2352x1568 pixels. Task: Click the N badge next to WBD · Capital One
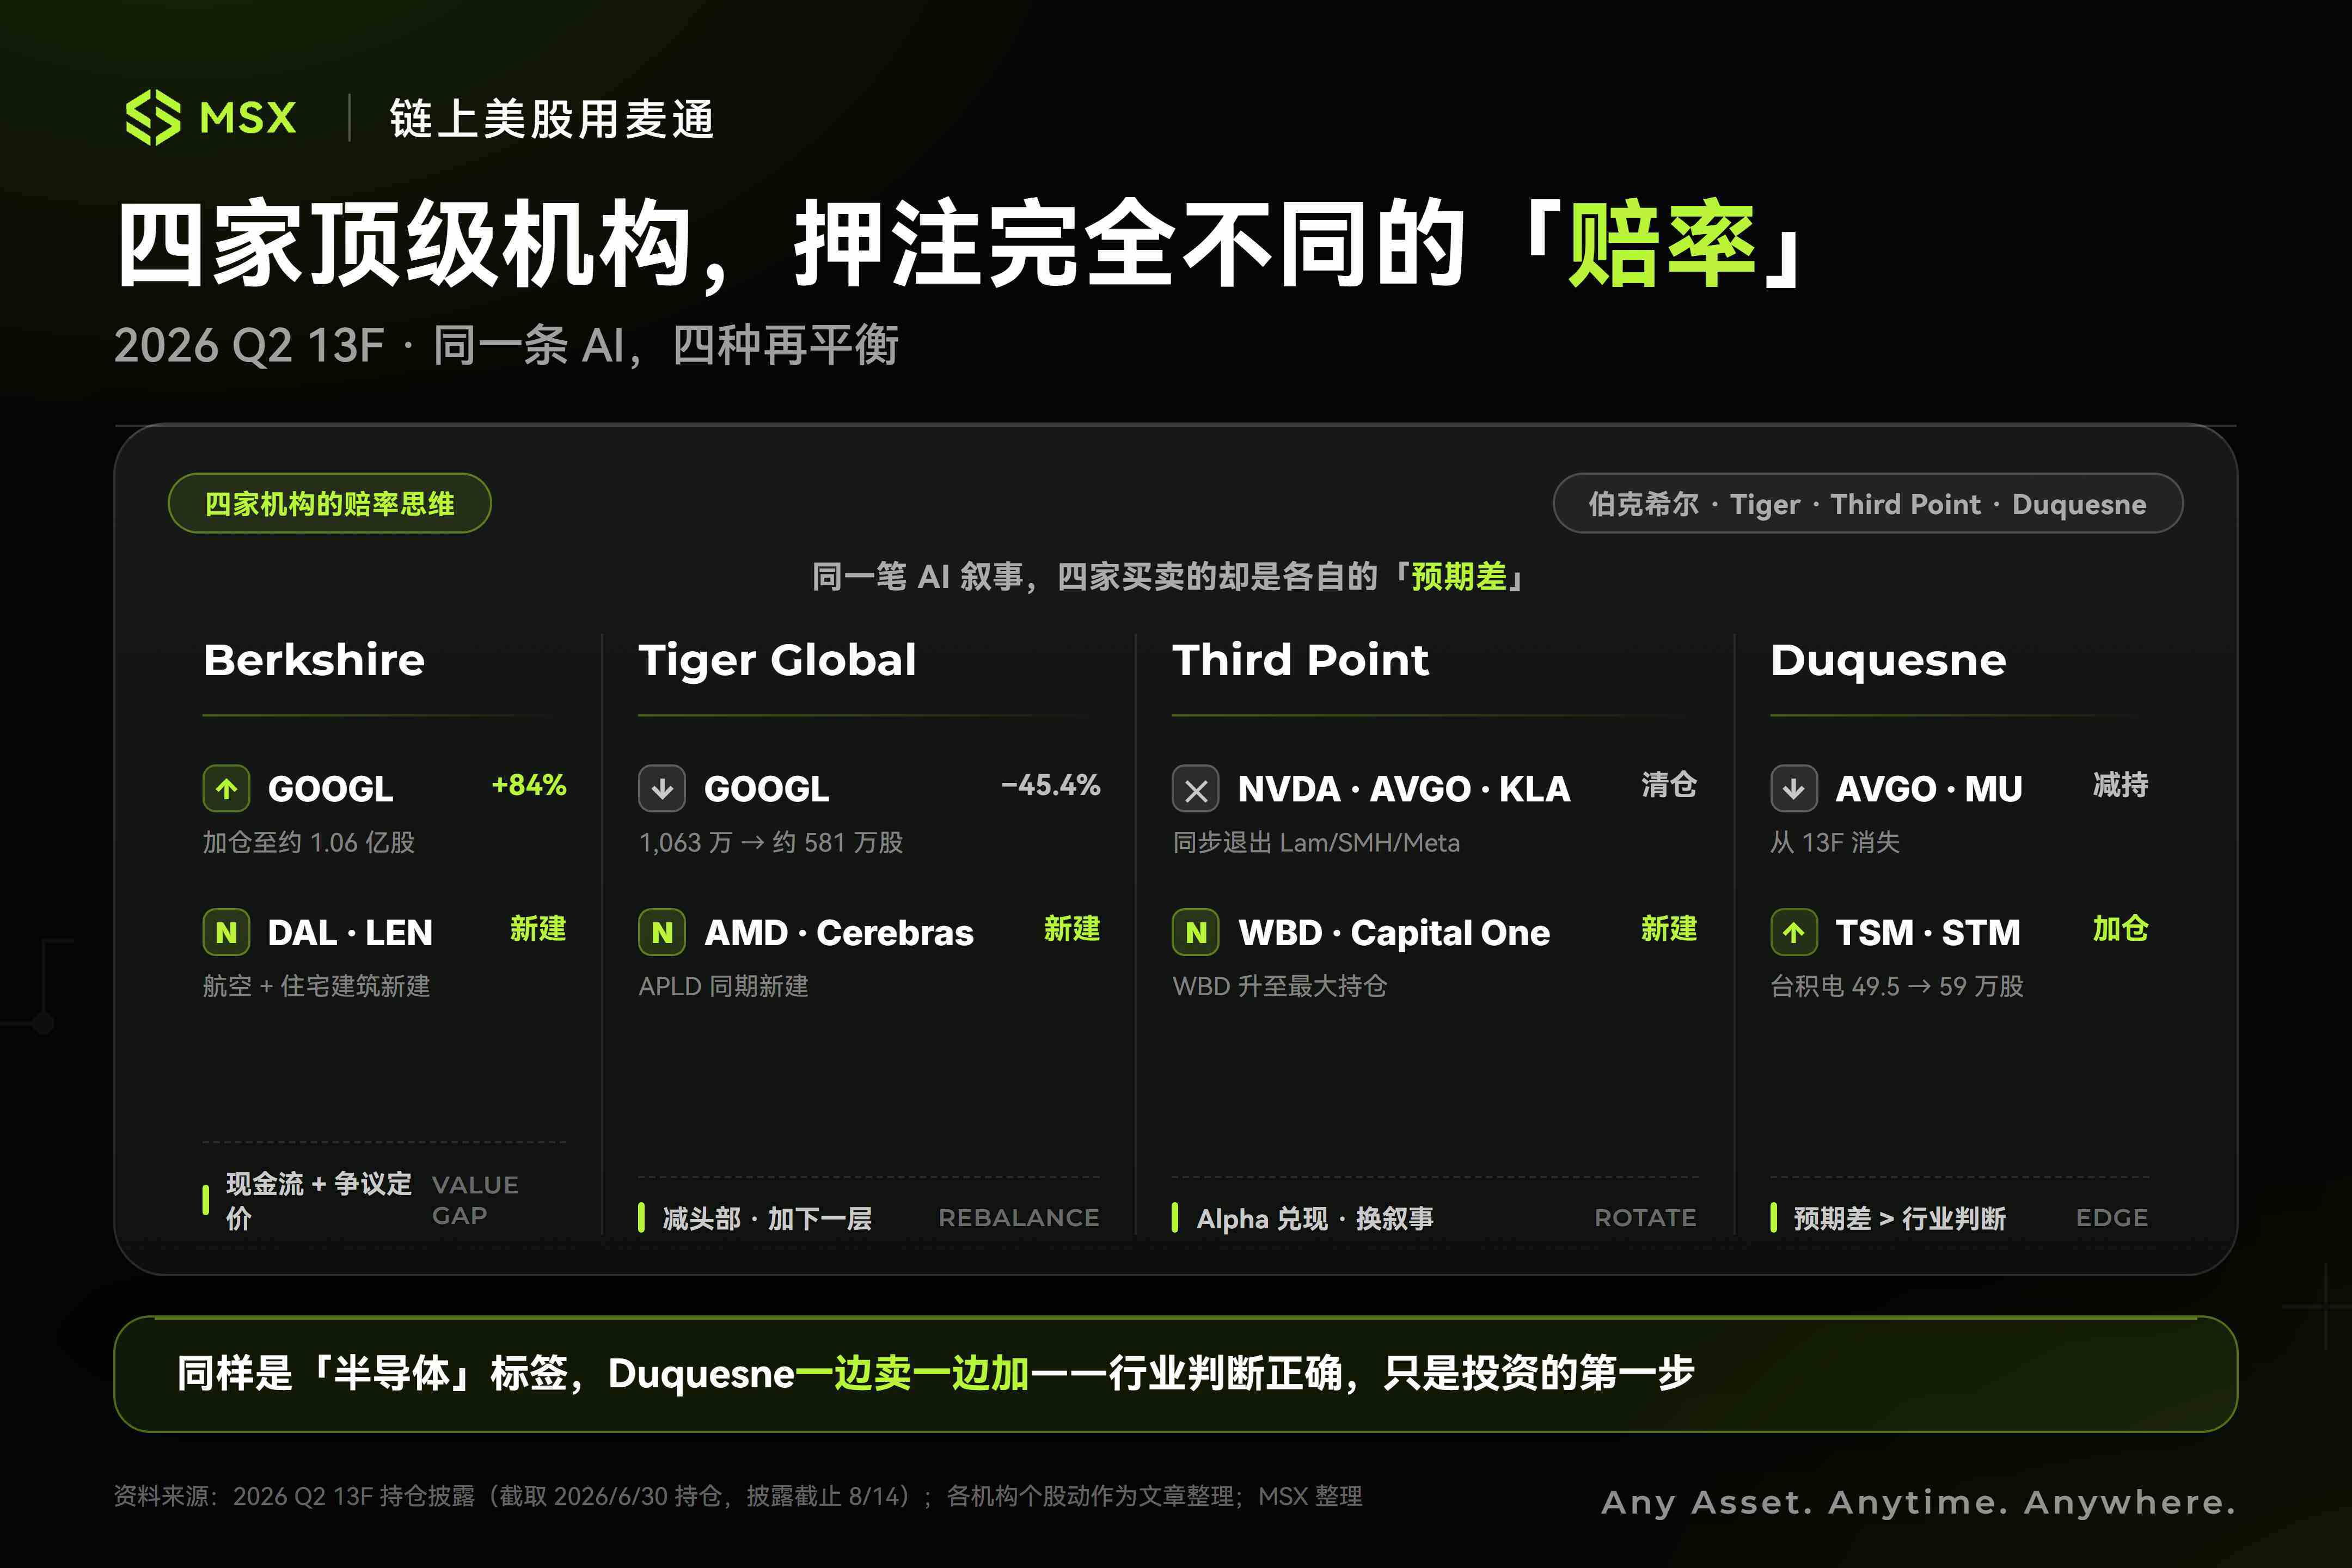point(1196,933)
